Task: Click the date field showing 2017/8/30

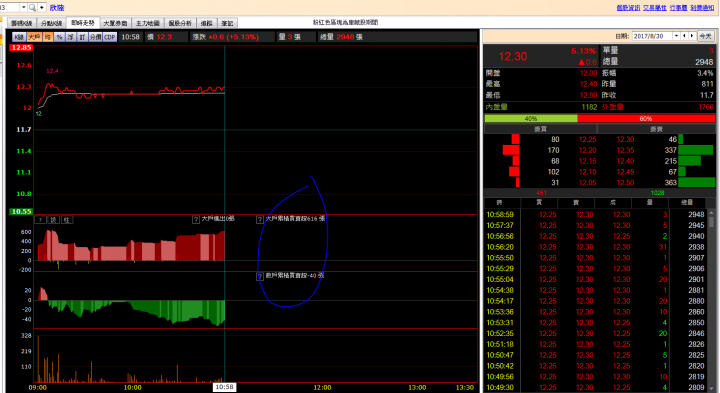Action: (652, 36)
